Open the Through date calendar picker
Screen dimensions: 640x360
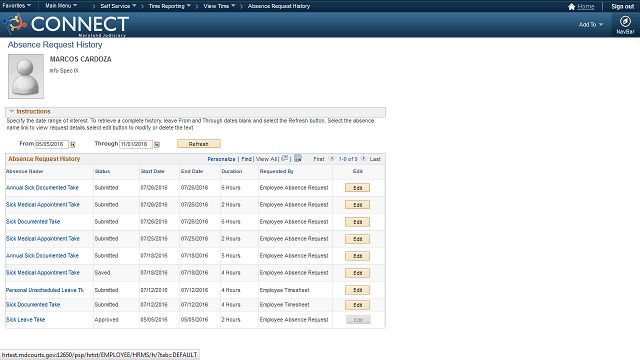(x=157, y=144)
